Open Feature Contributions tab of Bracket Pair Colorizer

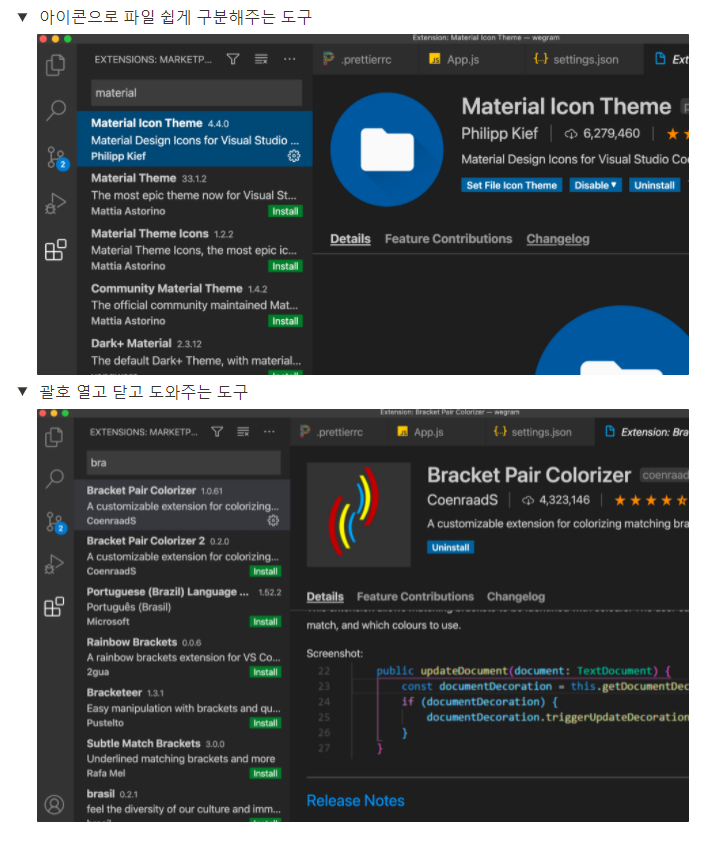tap(415, 596)
